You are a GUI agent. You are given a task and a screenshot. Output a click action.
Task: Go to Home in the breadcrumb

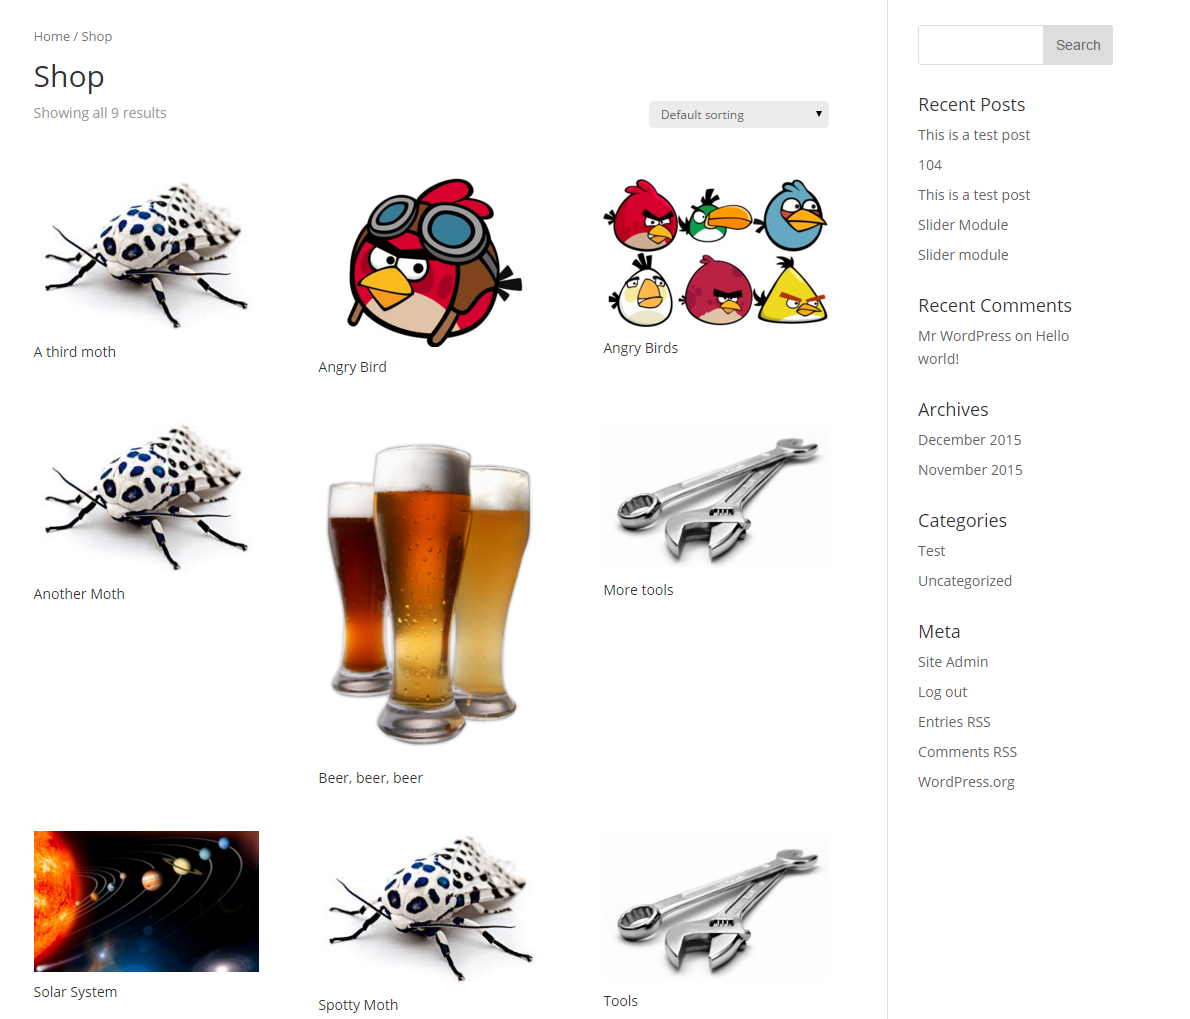(52, 36)
